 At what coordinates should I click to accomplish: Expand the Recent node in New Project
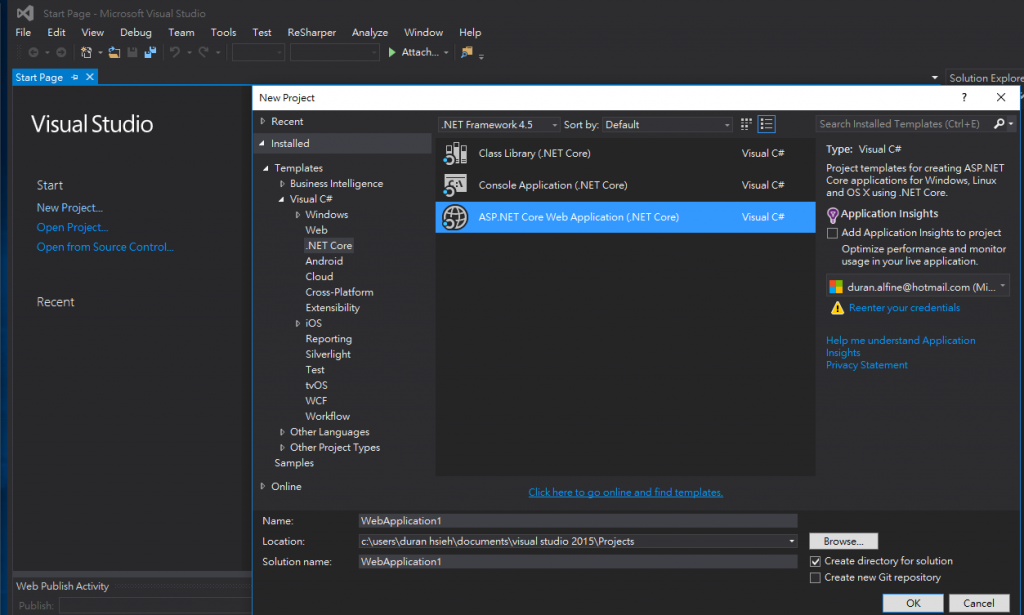tap(263, 121)
